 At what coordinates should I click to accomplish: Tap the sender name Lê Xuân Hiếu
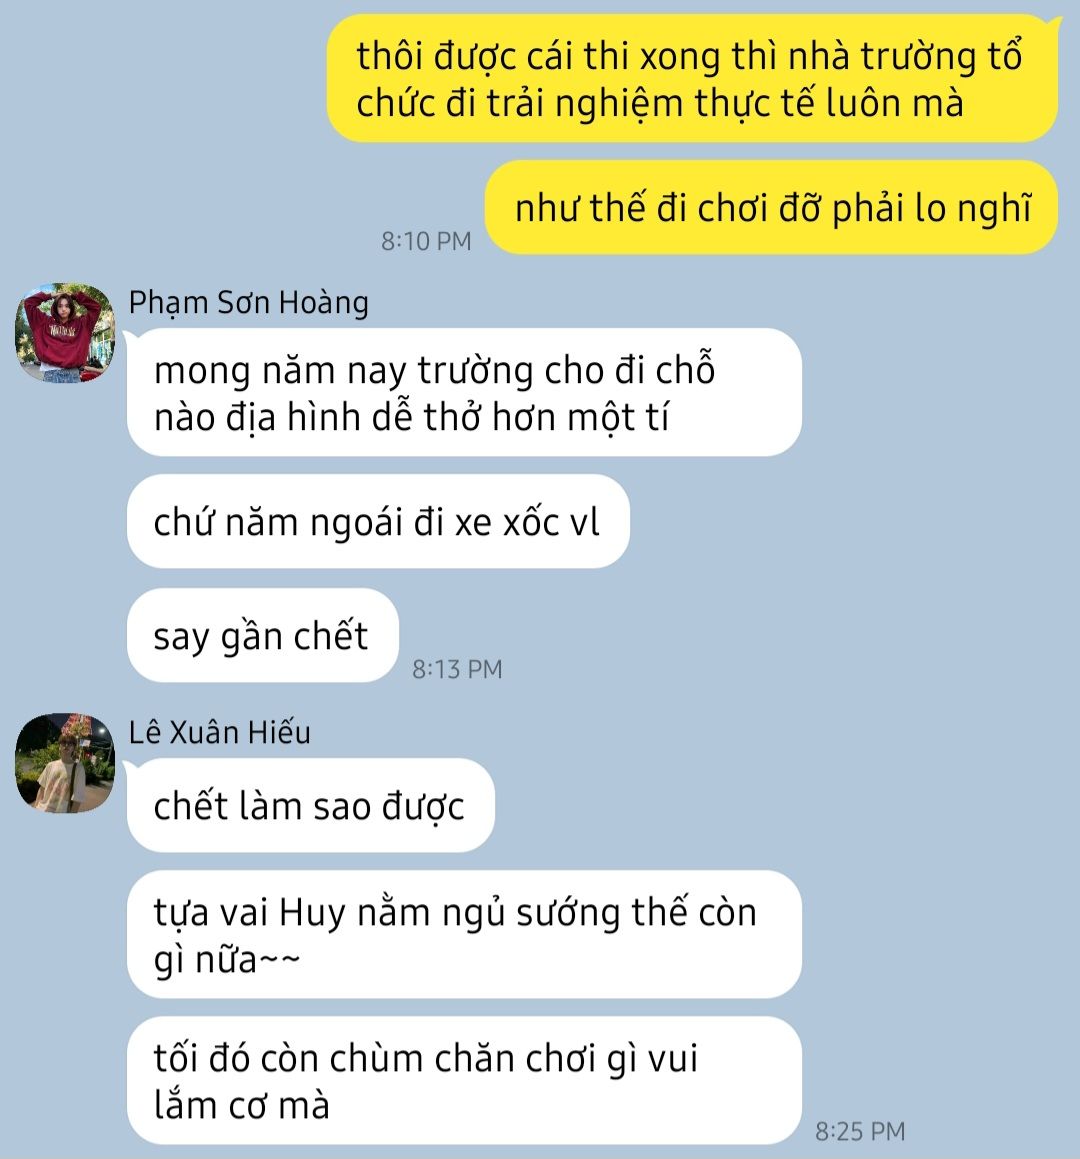point(220,733)
